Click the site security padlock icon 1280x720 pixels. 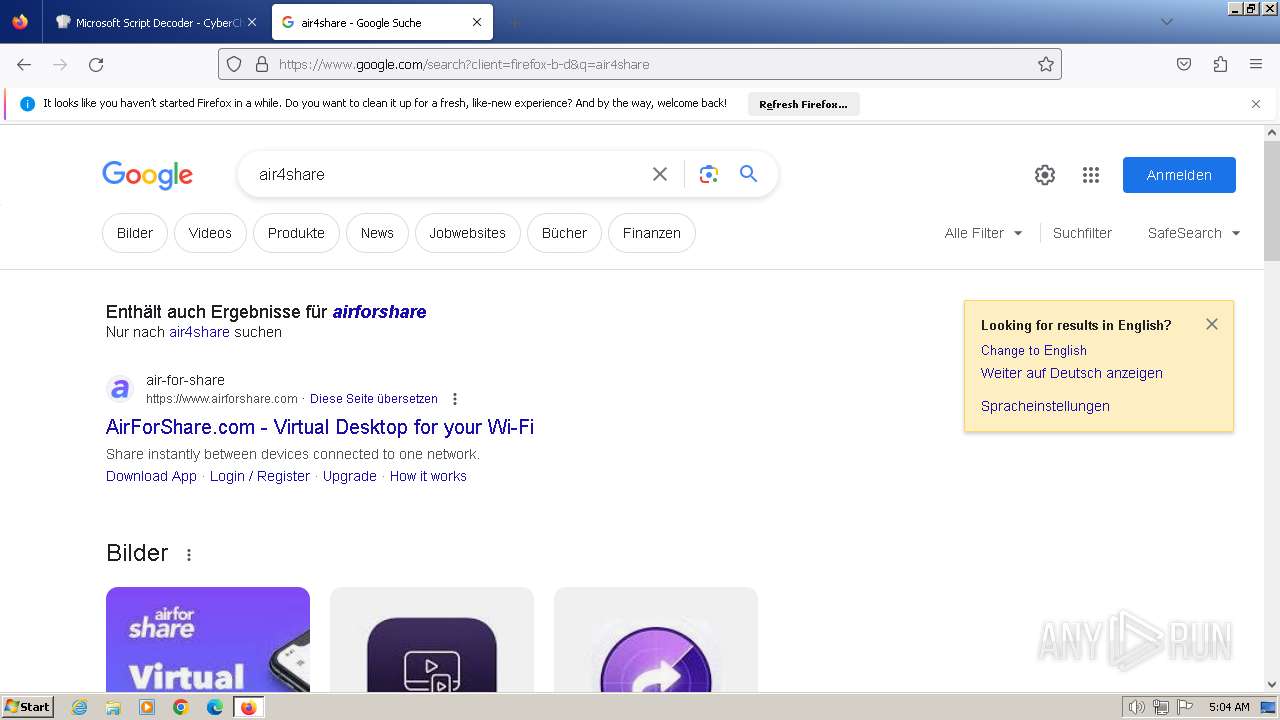click(262, 64)
